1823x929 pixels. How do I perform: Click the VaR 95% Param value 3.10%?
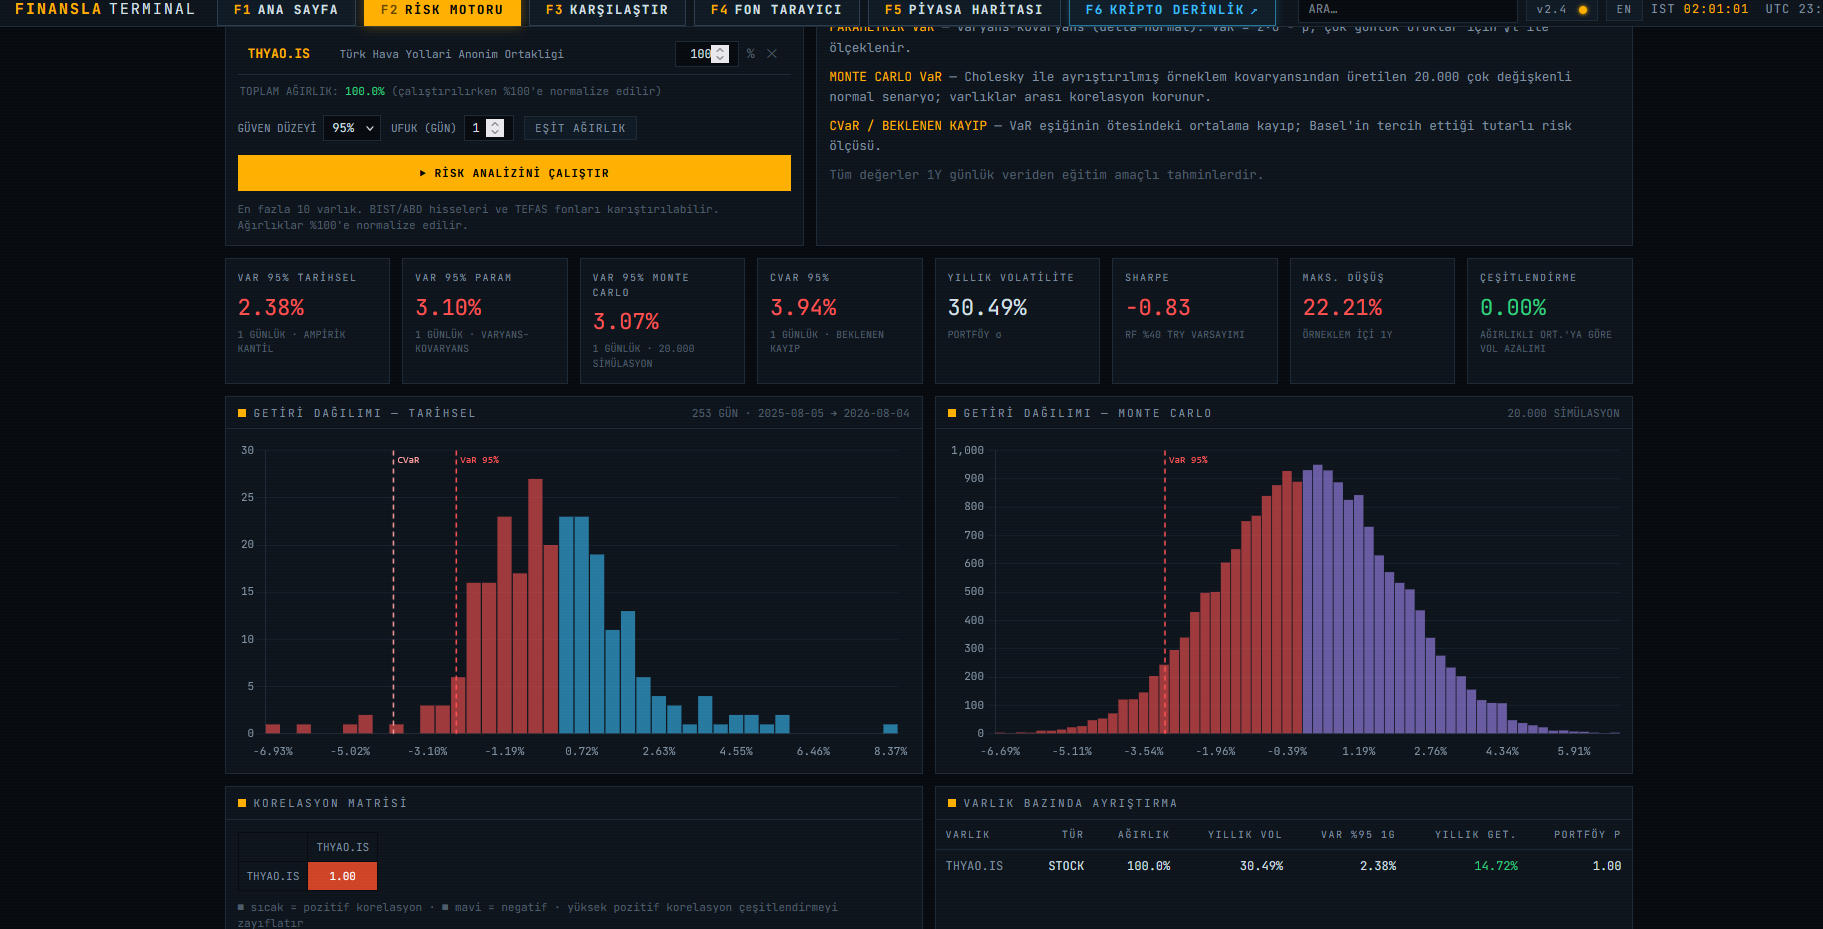click(448, 308)
